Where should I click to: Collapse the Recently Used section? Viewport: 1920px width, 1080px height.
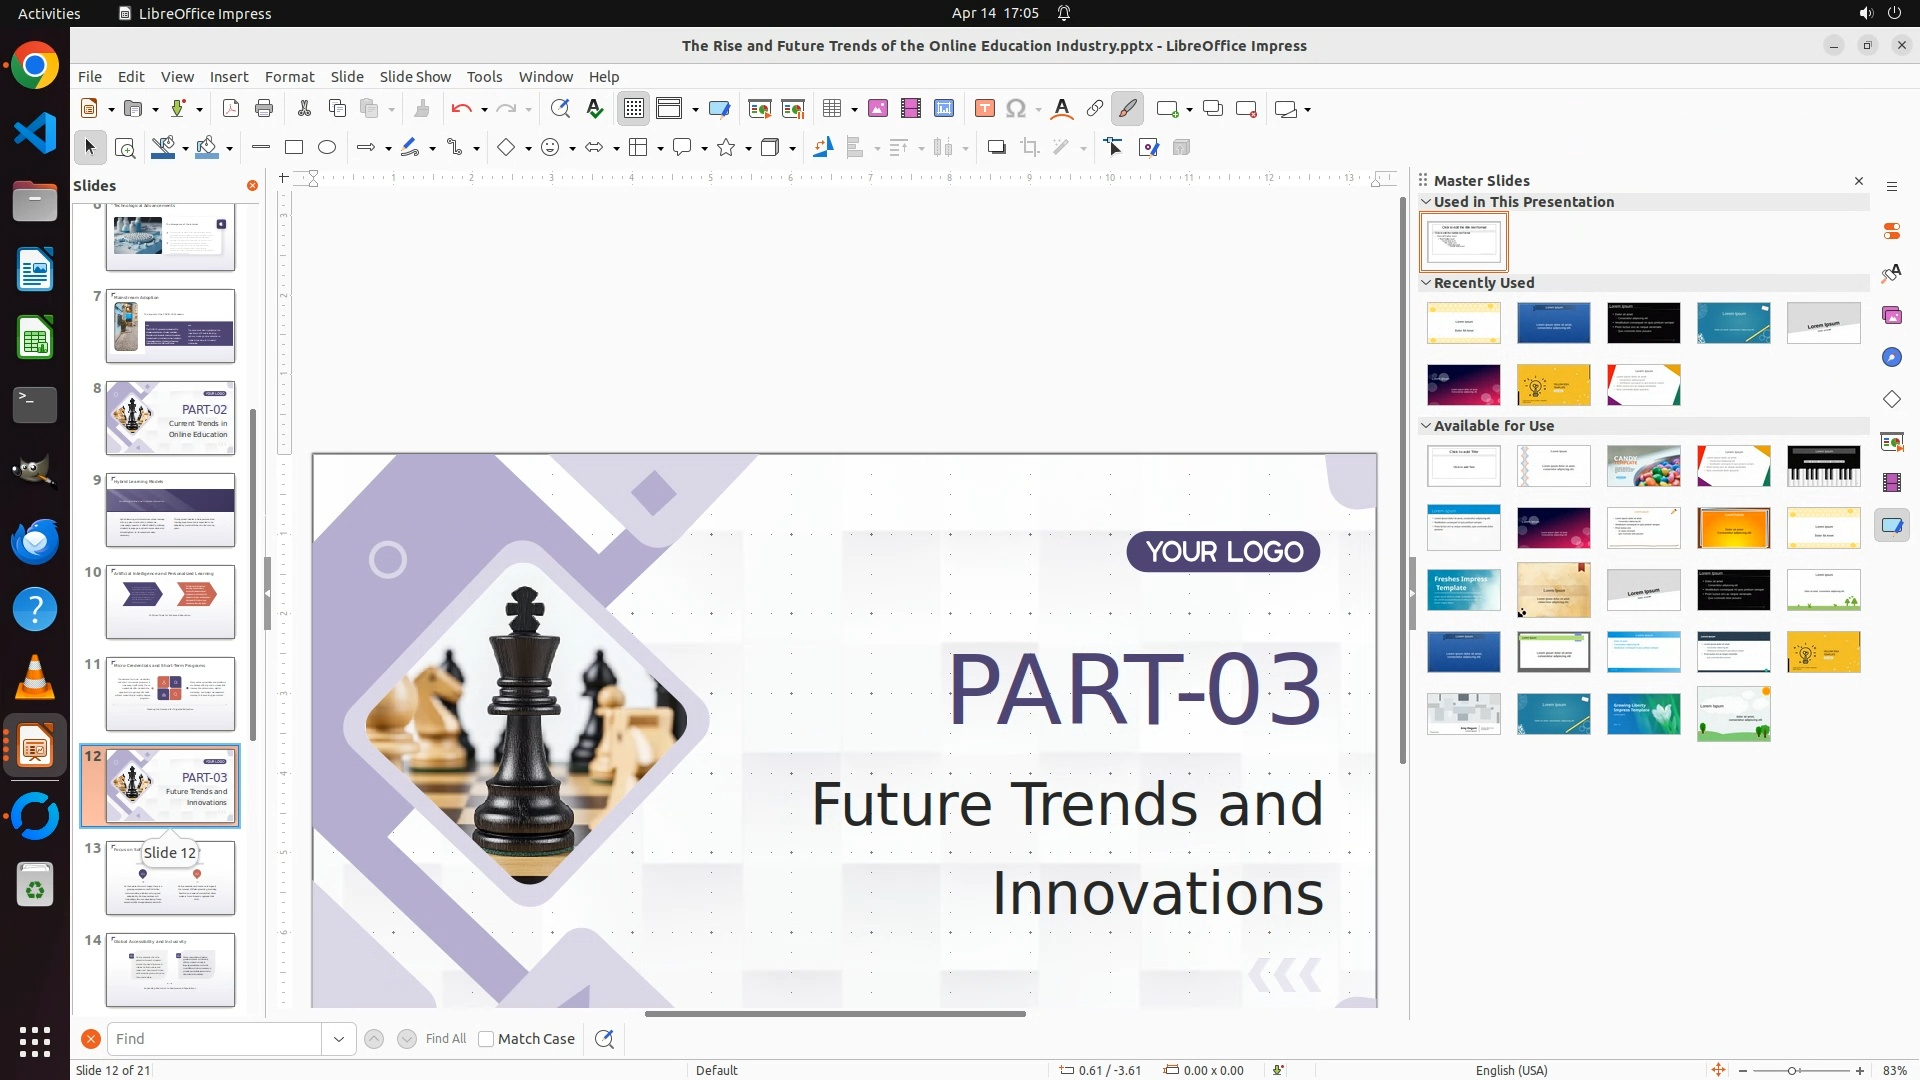click(1426, 283)
